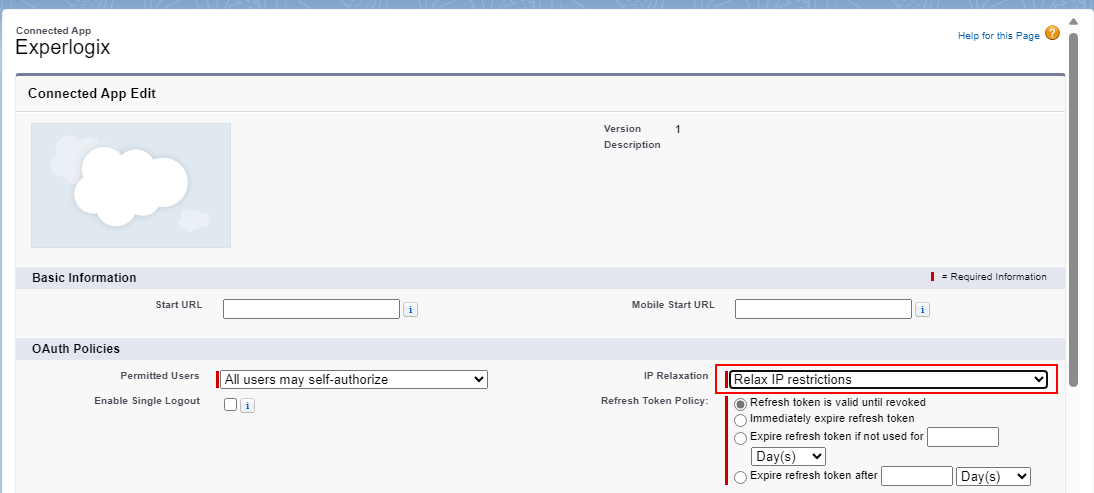Open the Day(s) dropdown next to 'Expire after'
The width and height of the screenshot is (1094, 493).
pyautogui.click(x=994, y=476)
